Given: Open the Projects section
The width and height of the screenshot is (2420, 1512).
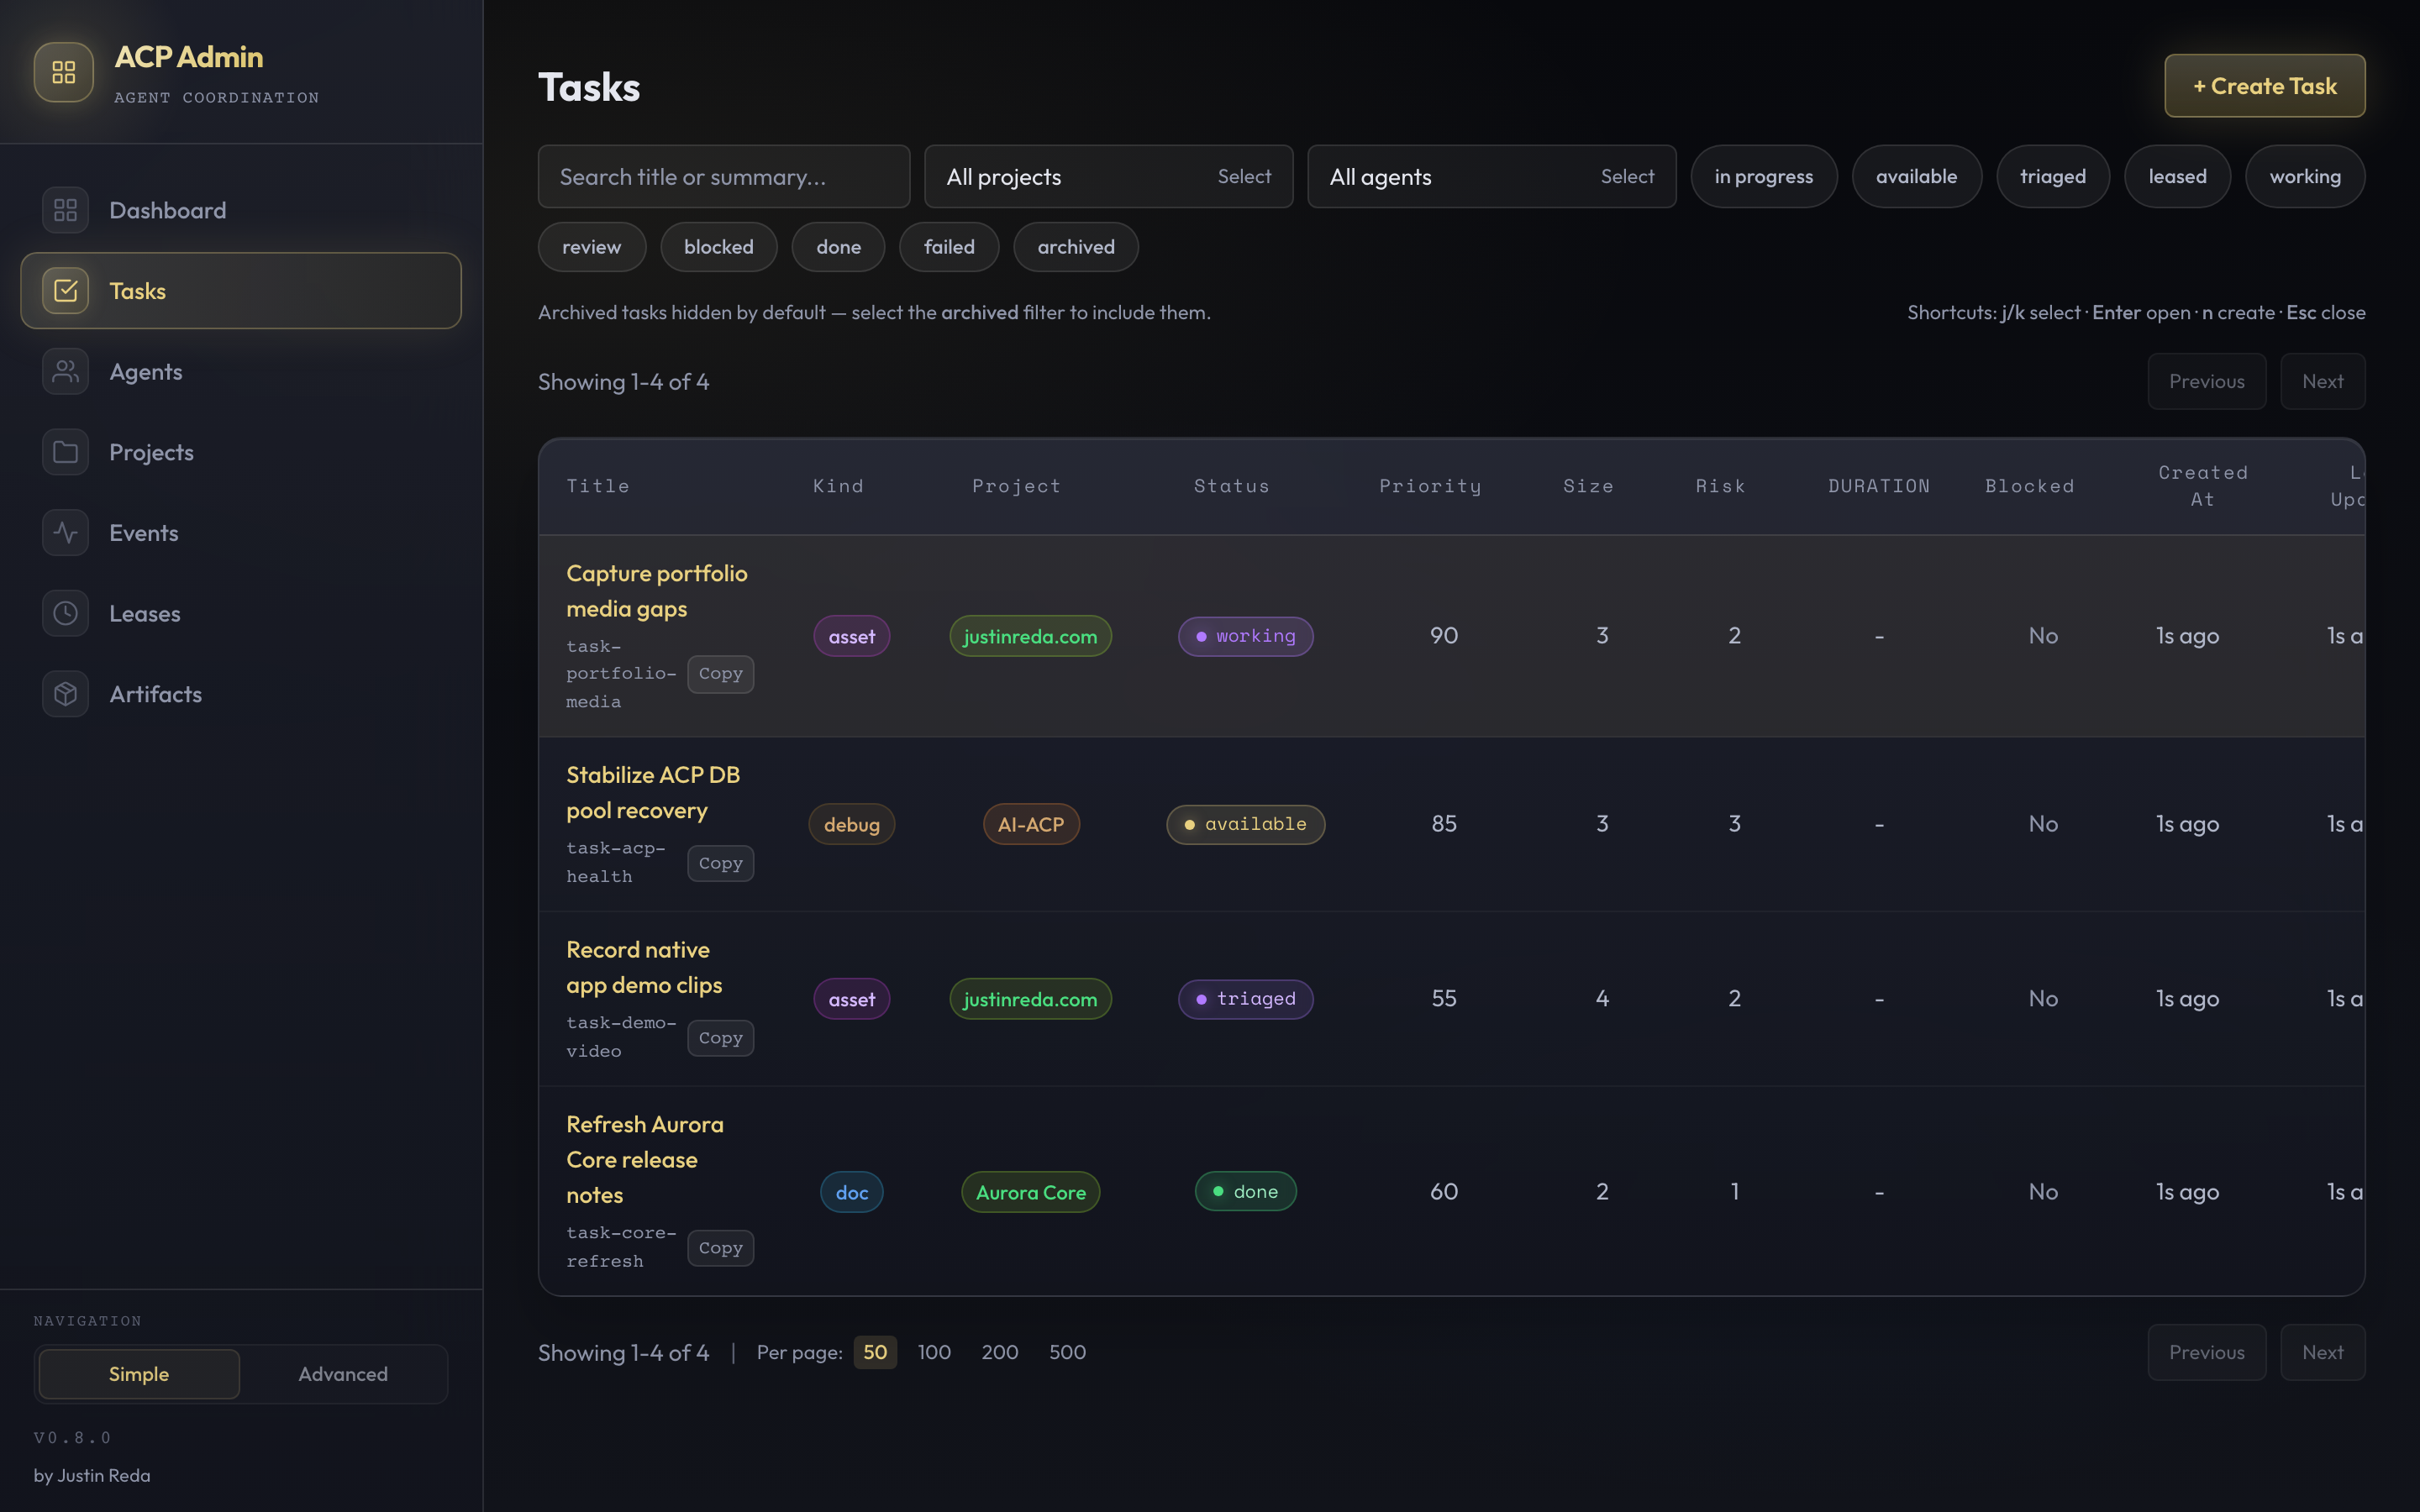Looking at the screenshot, I should click(241, 452).
